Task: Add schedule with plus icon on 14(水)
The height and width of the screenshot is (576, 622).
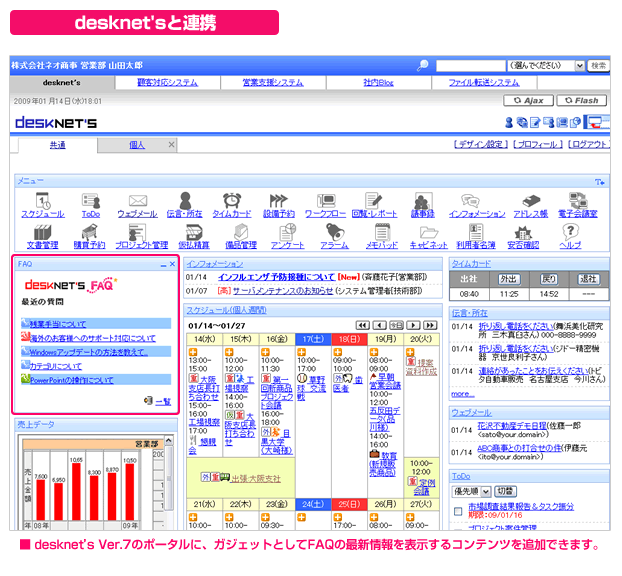Action: click(x=193, y=352)
